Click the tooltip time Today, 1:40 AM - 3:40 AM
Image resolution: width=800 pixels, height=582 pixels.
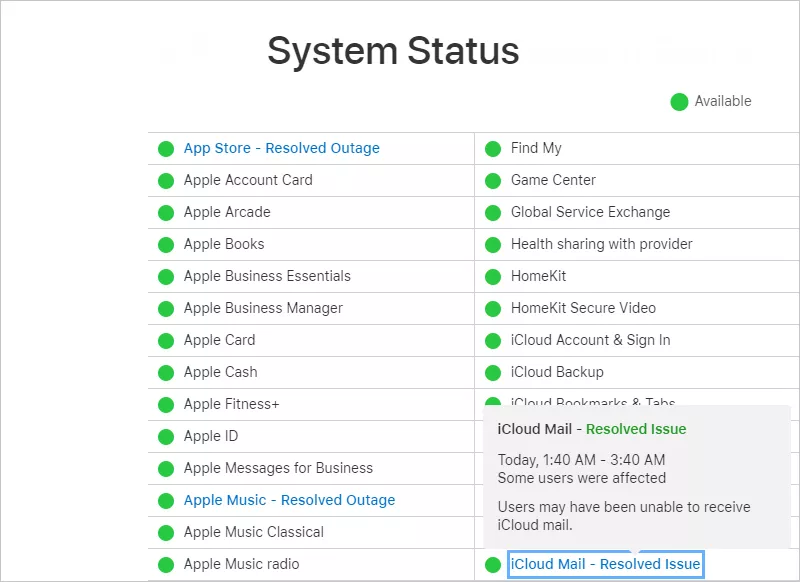581,460
